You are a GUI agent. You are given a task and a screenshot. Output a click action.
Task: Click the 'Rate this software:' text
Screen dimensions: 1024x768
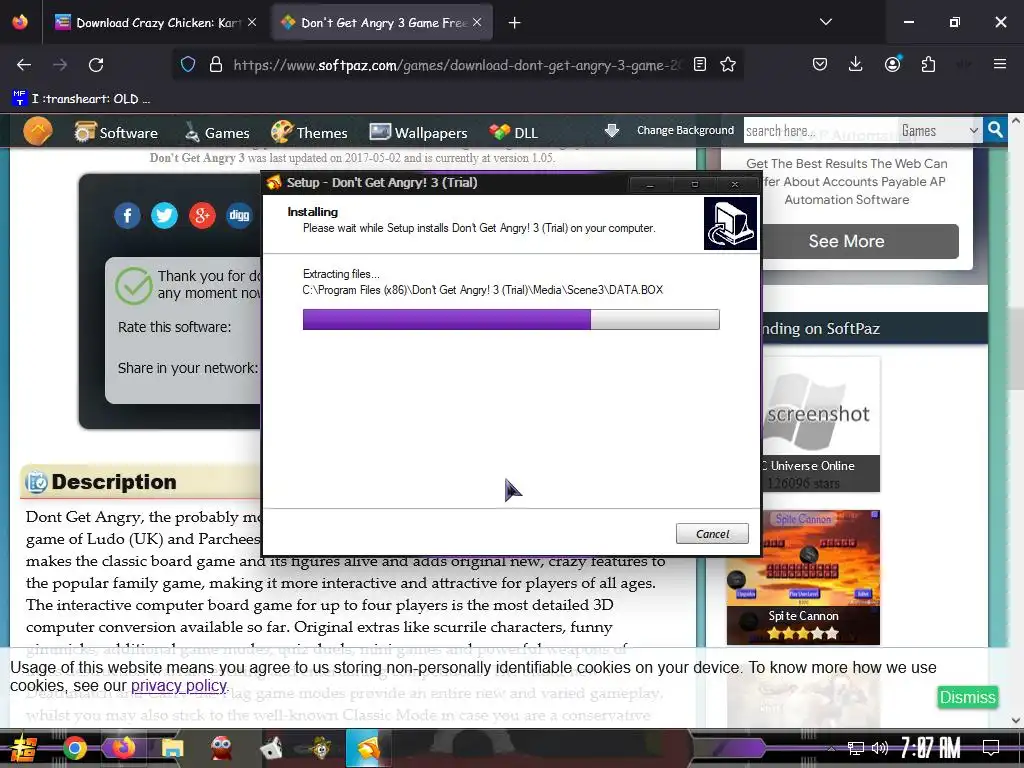point(174,327)
